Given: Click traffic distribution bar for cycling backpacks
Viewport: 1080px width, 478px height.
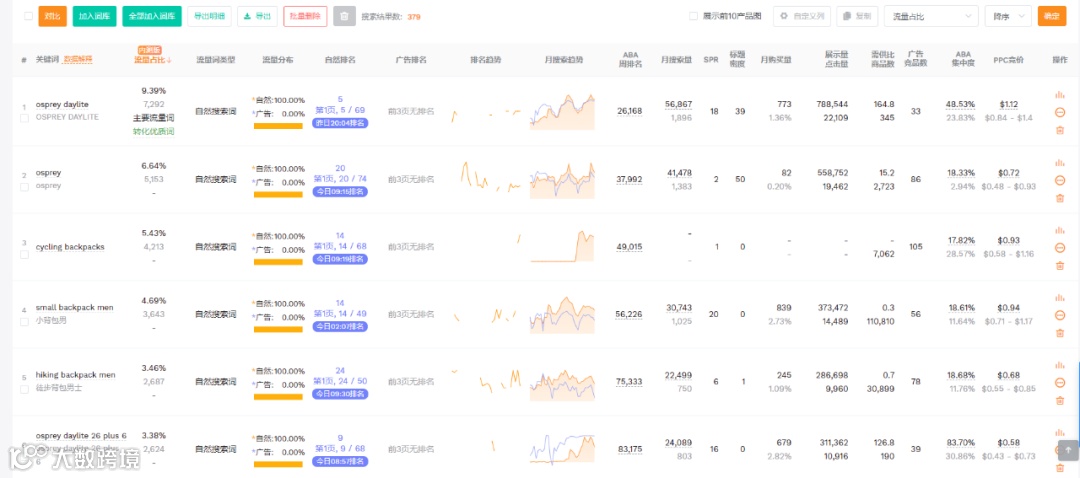Looking at the screenshot, I should click(278, 262).
